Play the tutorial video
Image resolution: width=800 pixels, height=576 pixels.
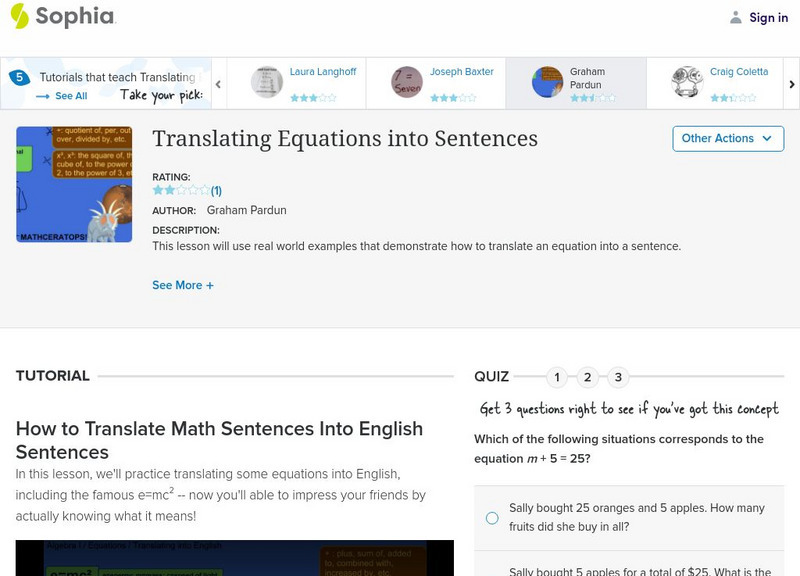point(234,558)
